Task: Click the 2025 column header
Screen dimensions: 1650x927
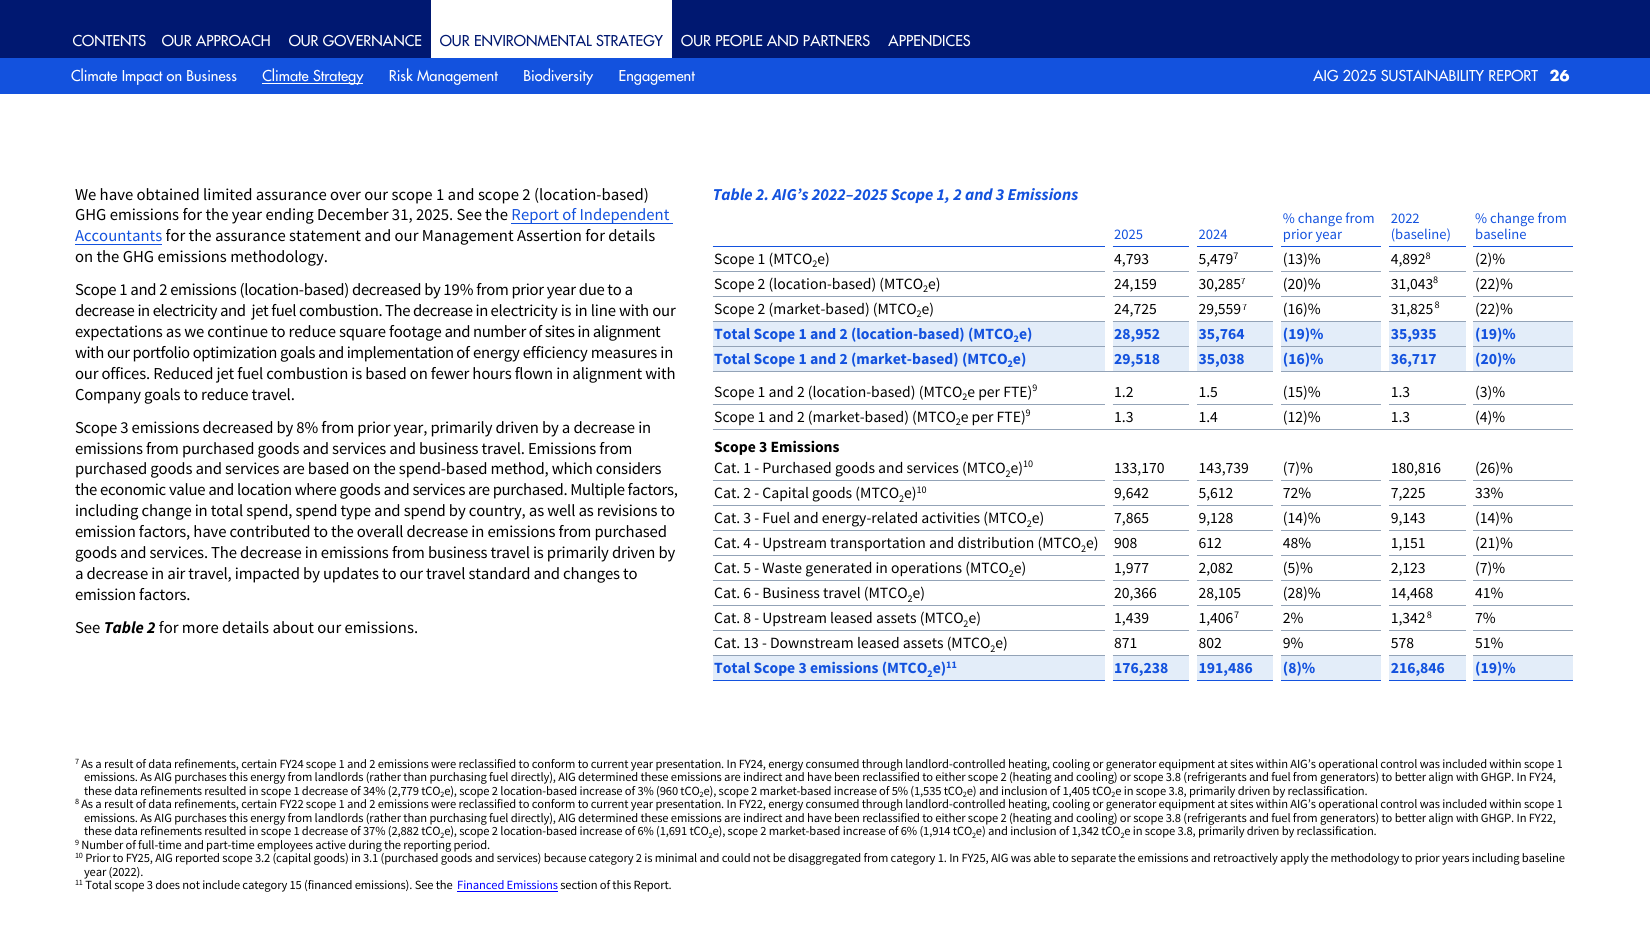Action: tap(1128, 235)
